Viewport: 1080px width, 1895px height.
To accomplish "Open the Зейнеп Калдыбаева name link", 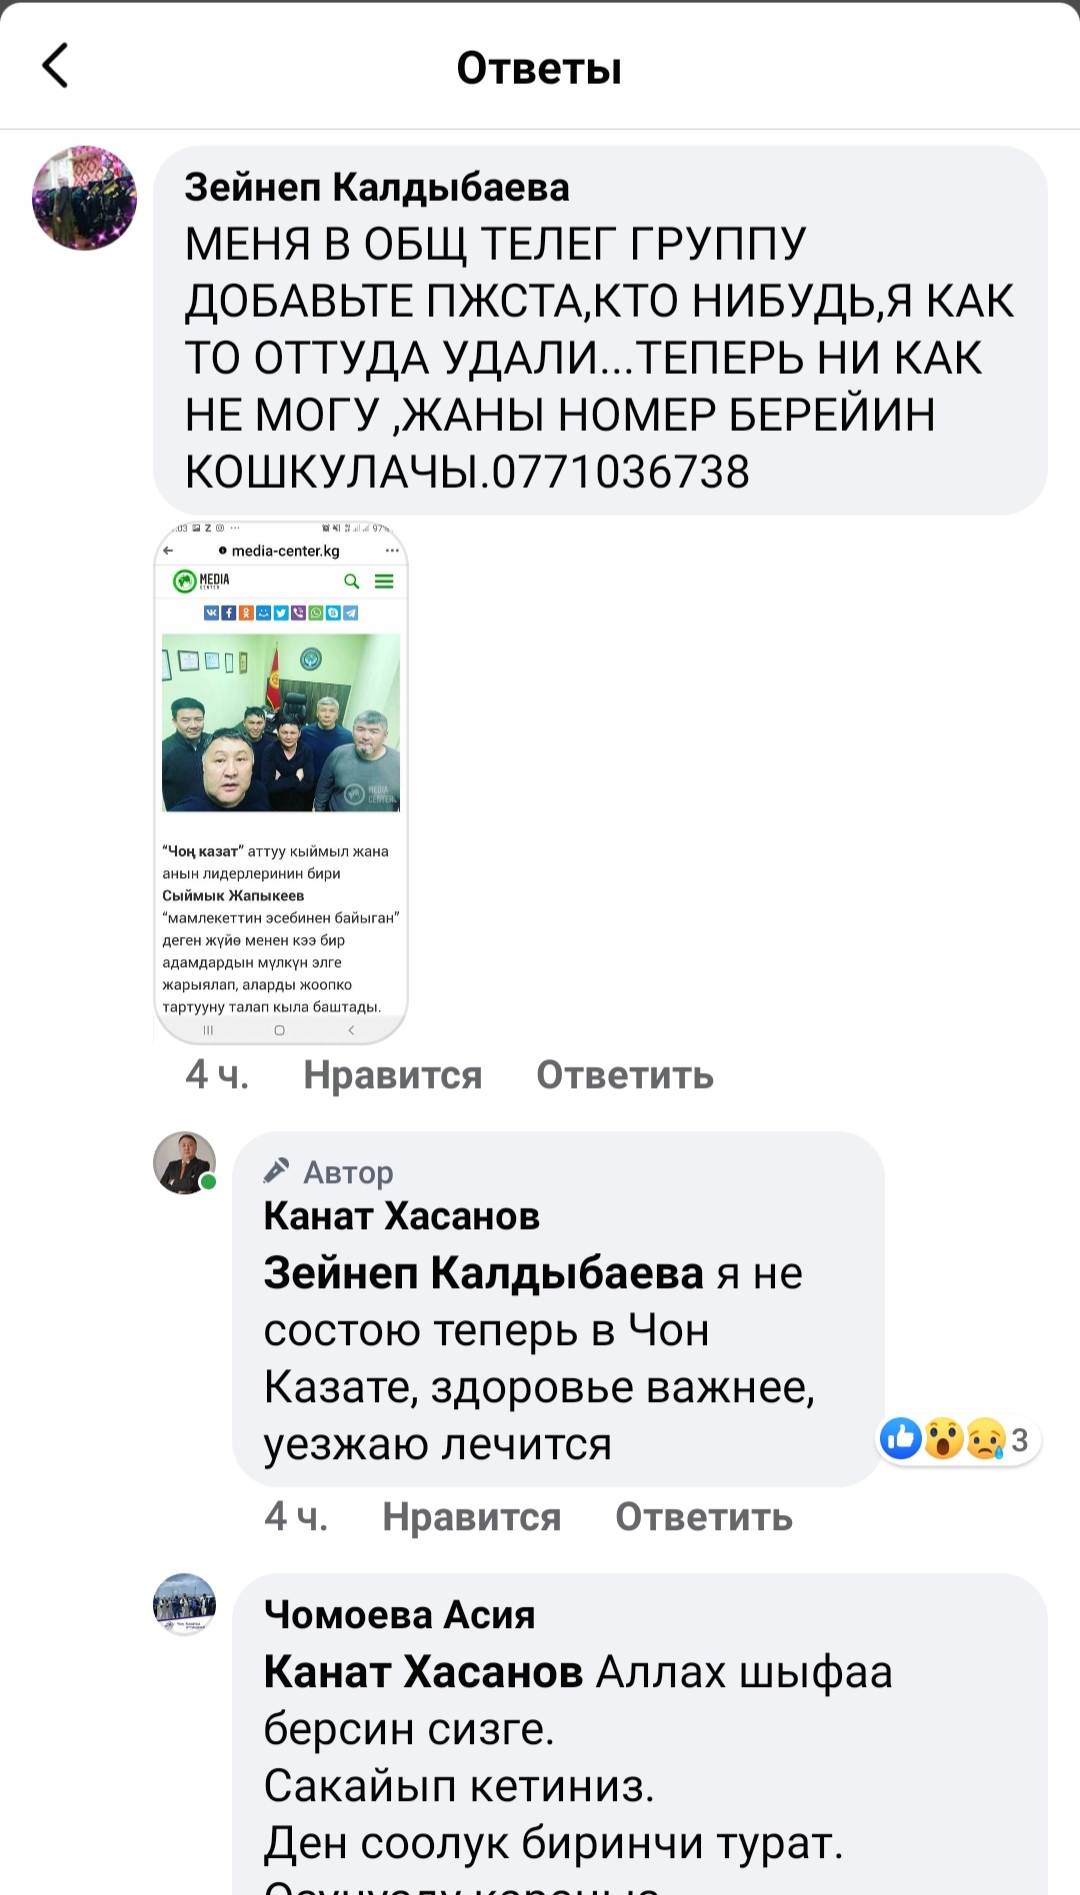I will point(377,187).
